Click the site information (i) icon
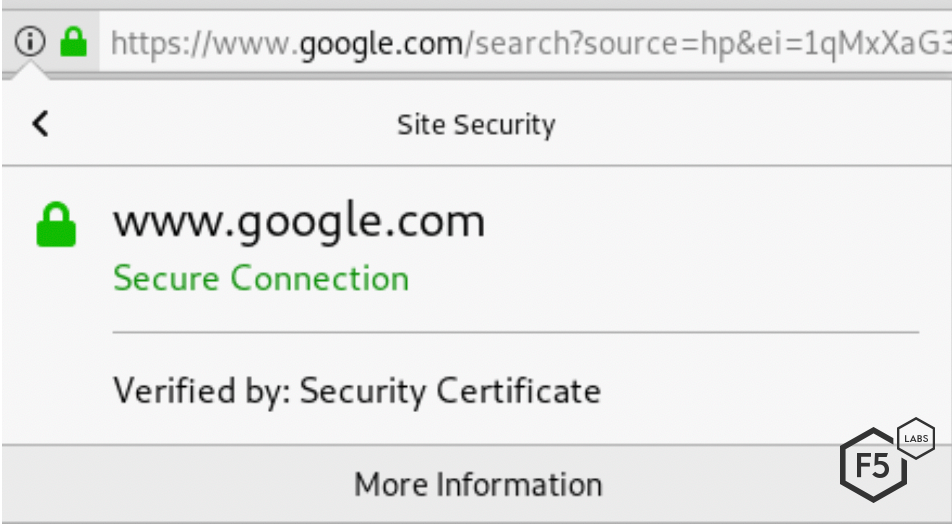Viewport: 952px width, 524px height. (x=32, y=42)
